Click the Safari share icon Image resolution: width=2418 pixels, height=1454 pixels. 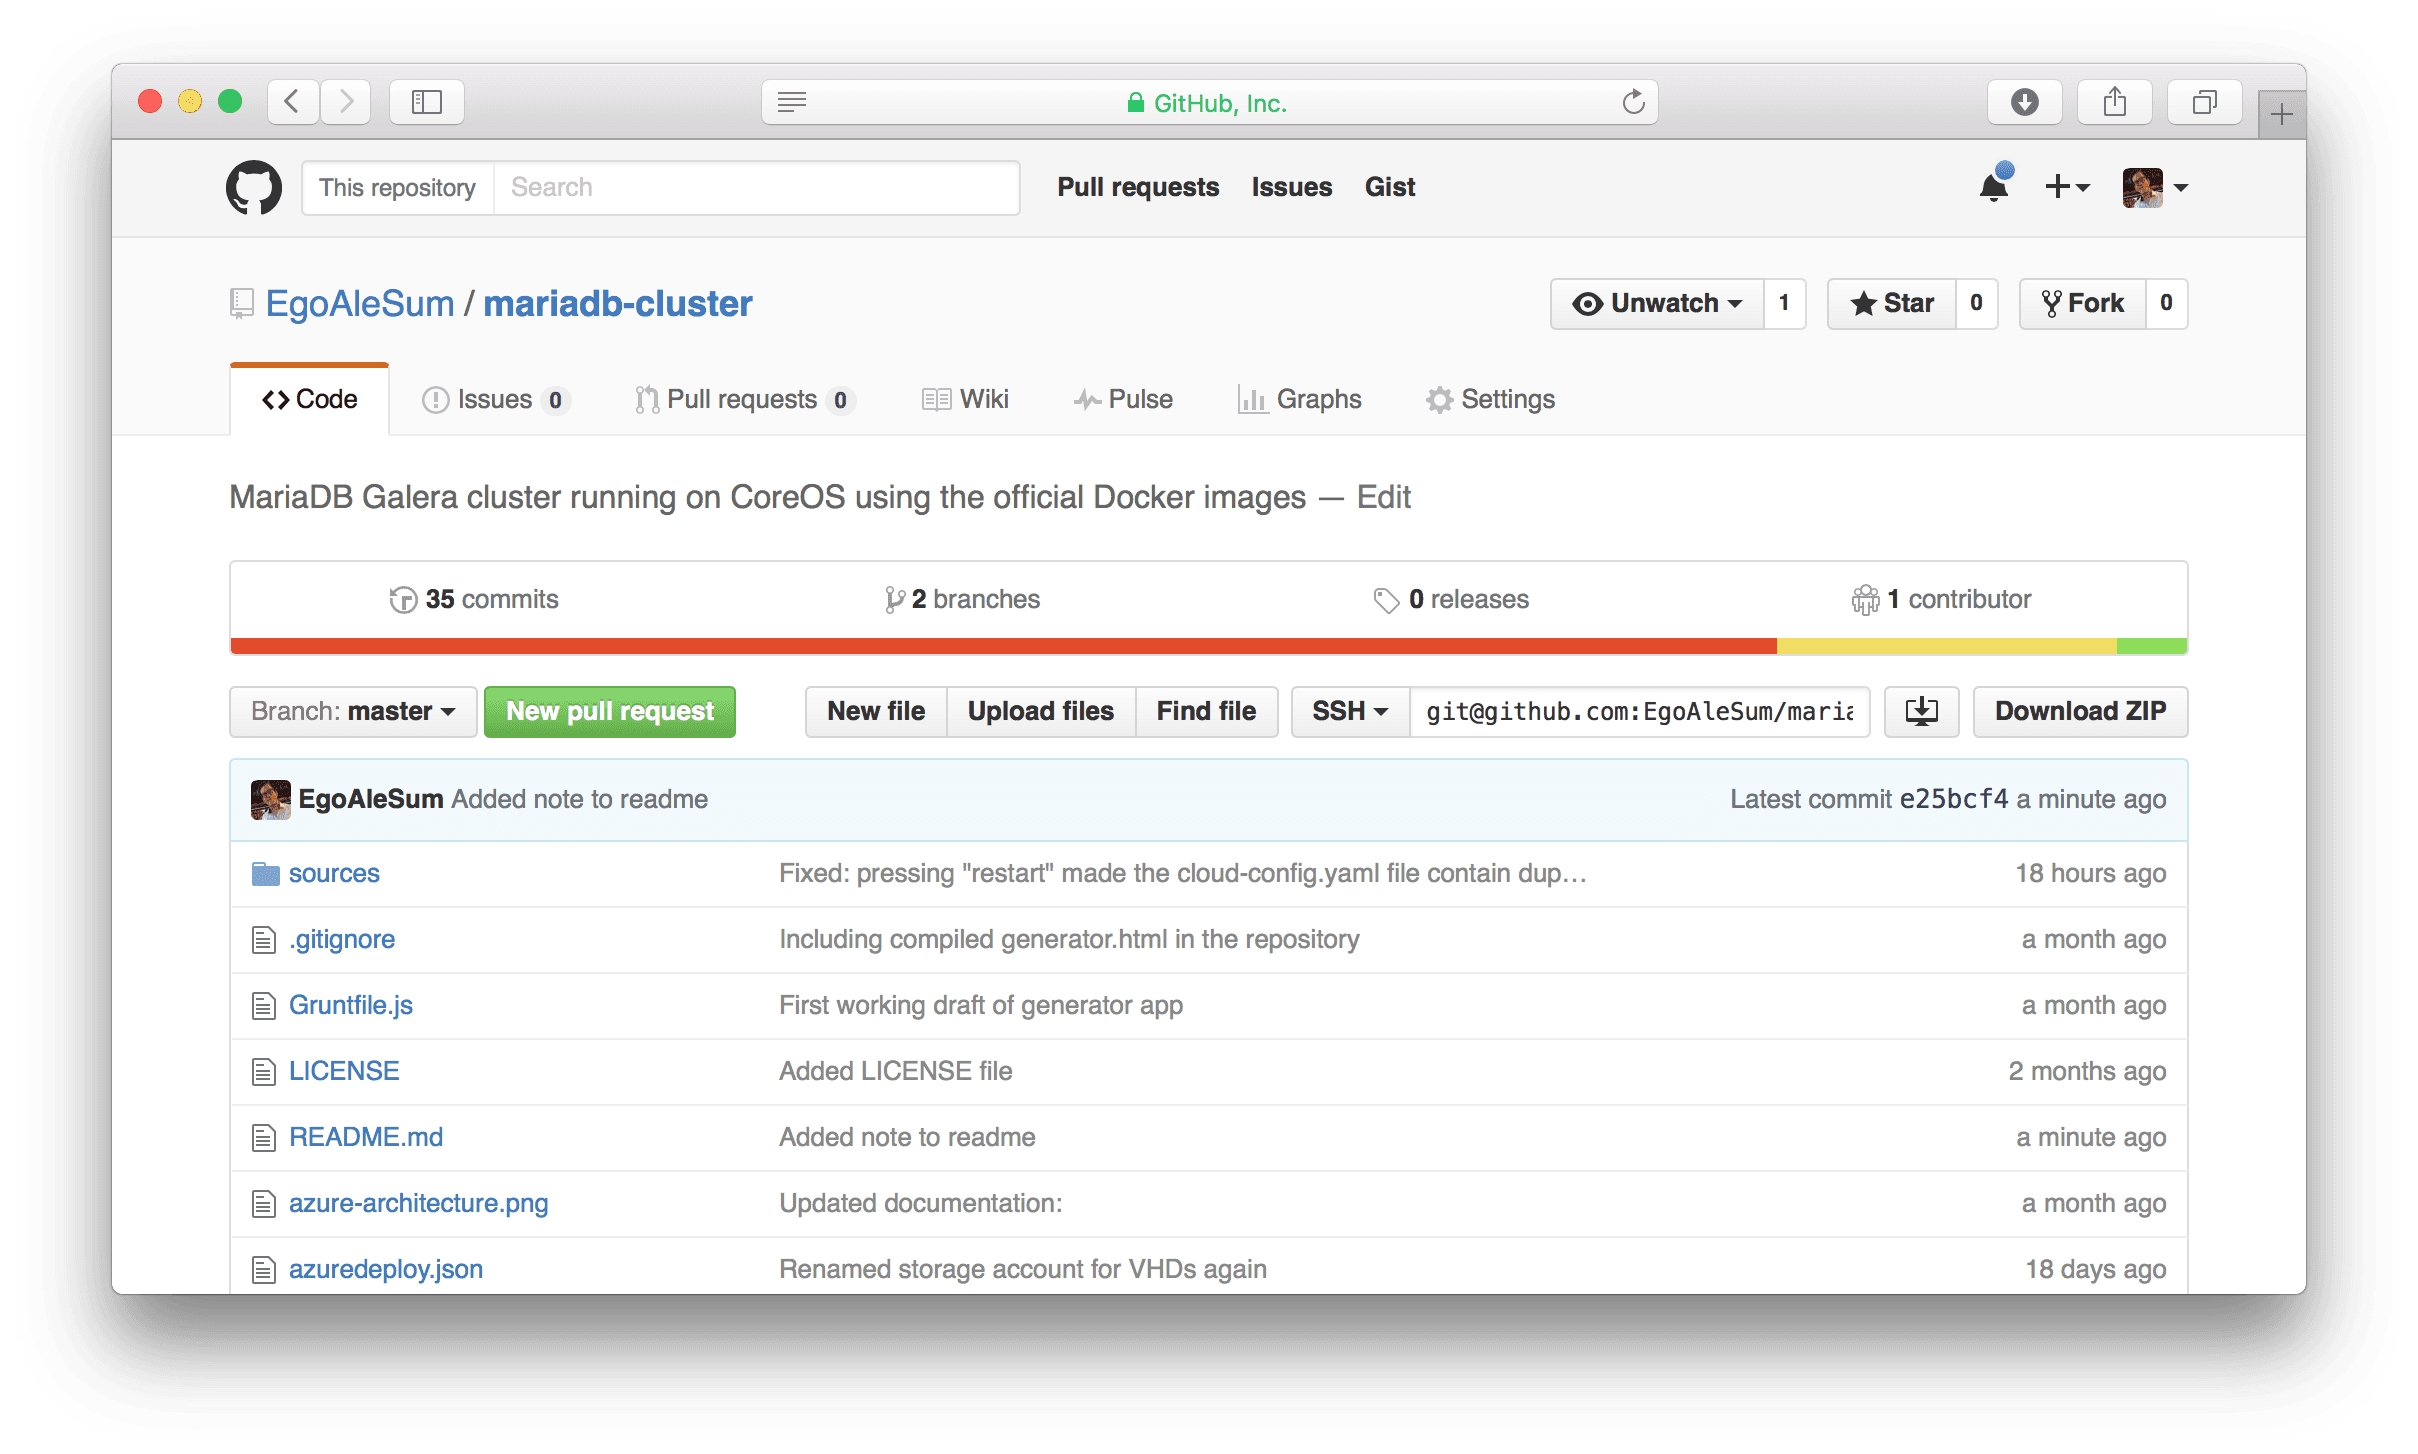[x=2115, y=101]
